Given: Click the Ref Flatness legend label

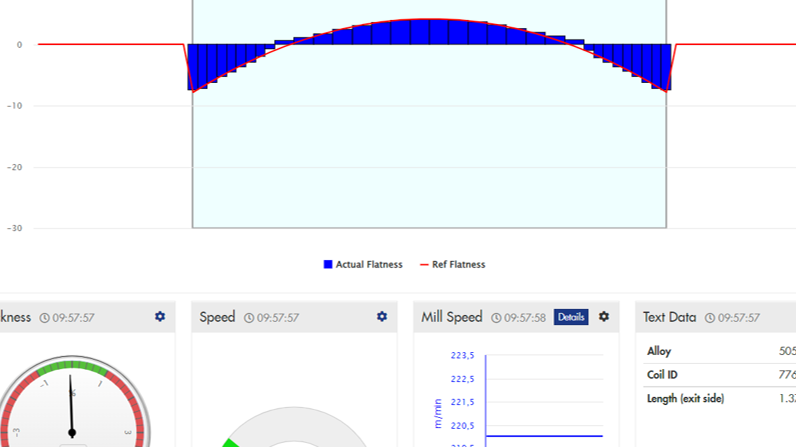Looking at the screenshot, I should click(x=458, y=264).
